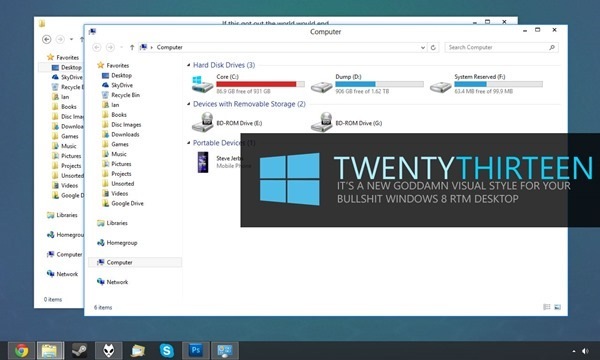Click Forward arrow in Computer window

(x=110, y=47)
